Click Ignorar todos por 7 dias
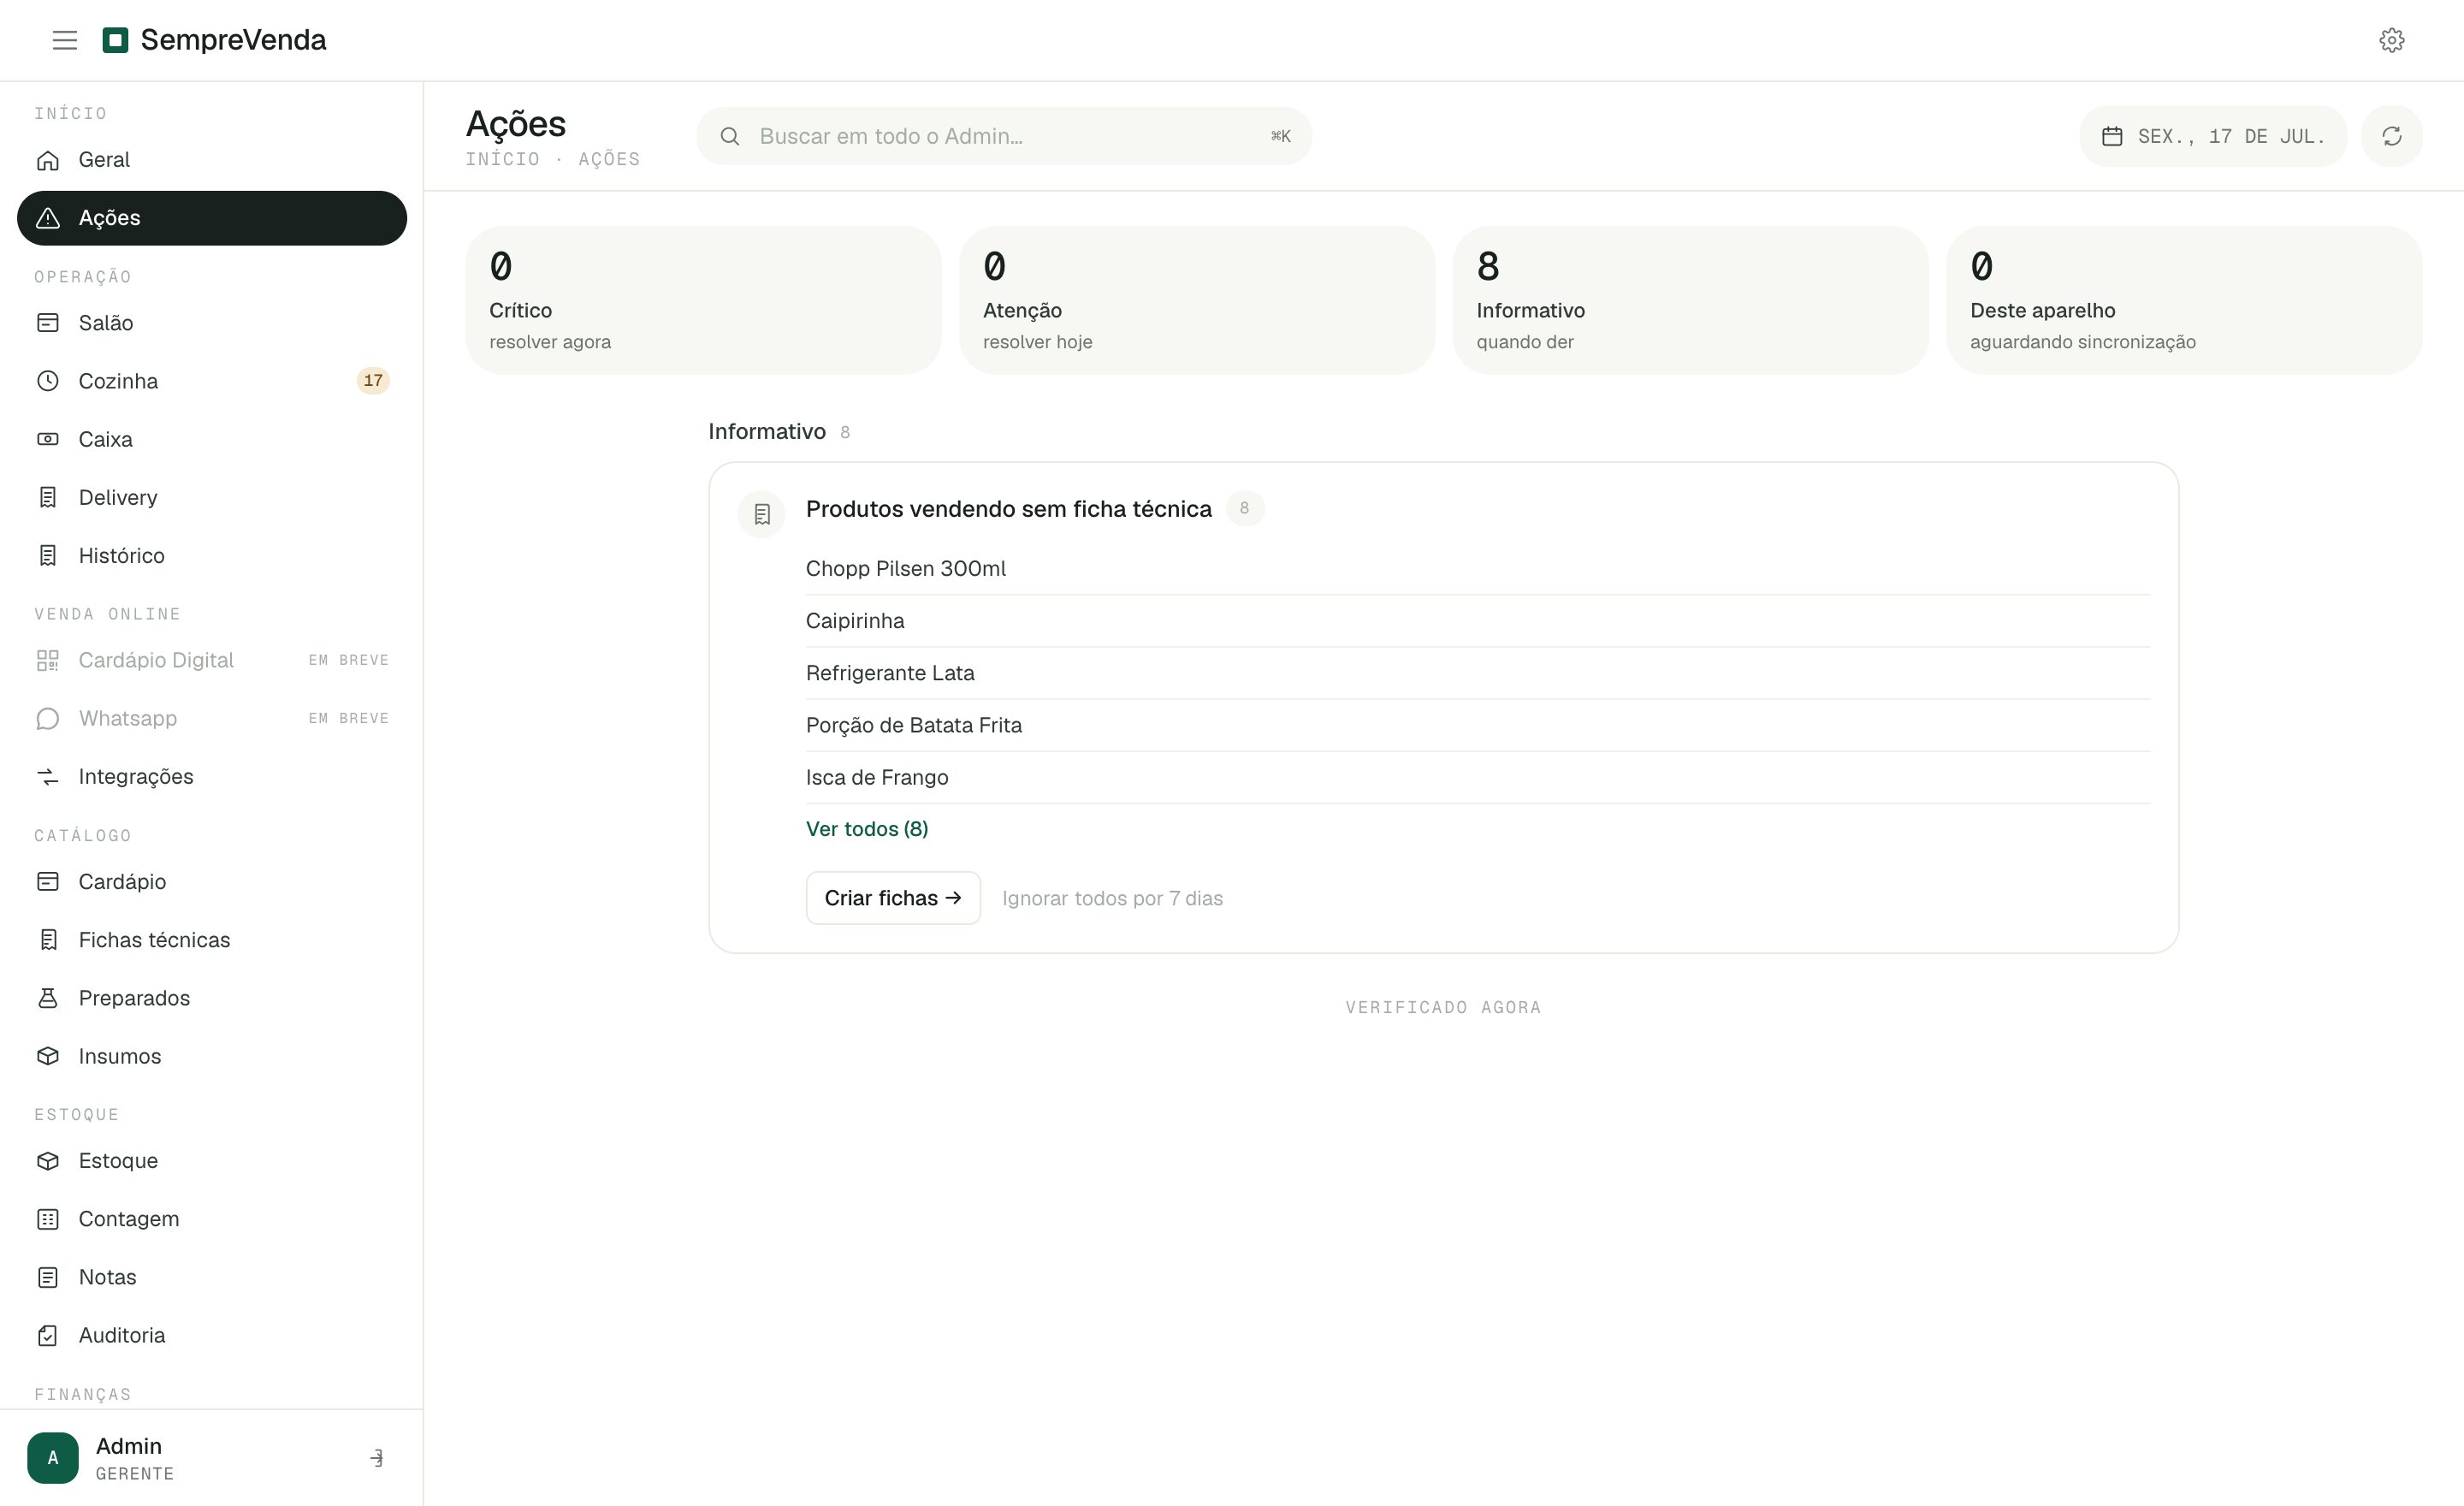 pyautogui.click(x=1112, y=898)
